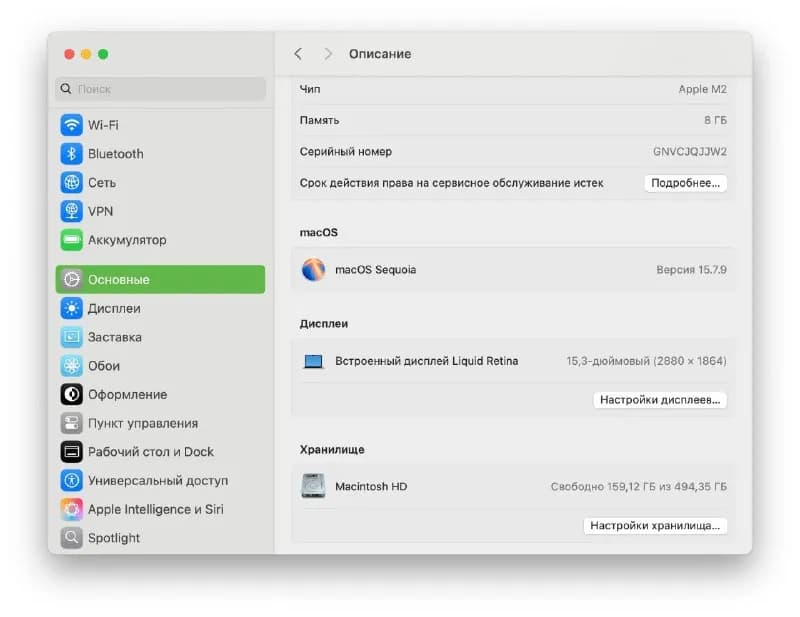The width and height of the screenshot is (800, 617).
Task: Select Основные in the sidebar
Action: click(x=160, y=280)
